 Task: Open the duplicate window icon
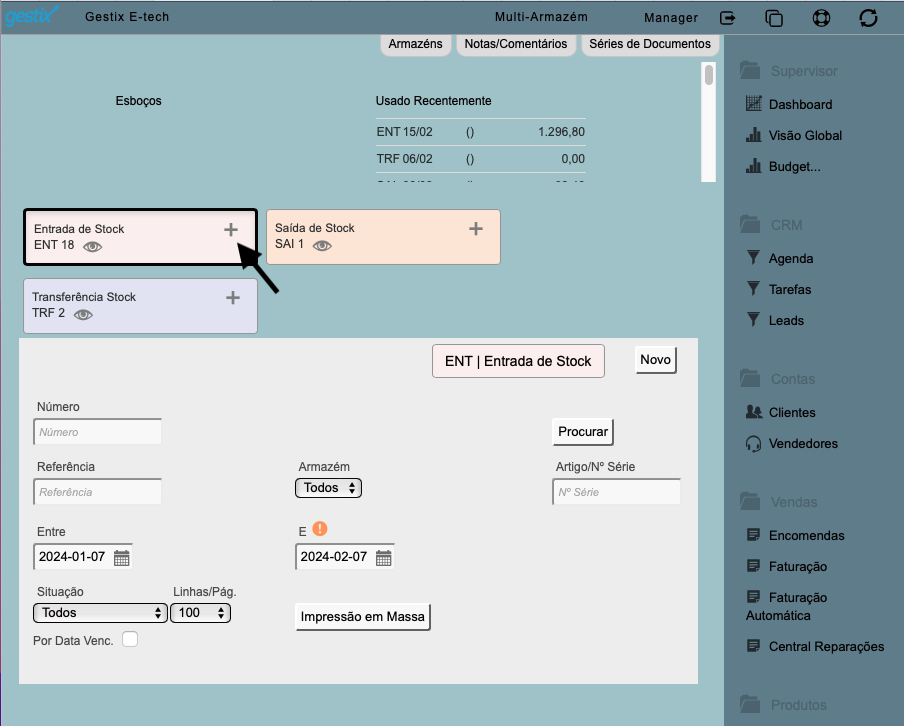[774, 18]
